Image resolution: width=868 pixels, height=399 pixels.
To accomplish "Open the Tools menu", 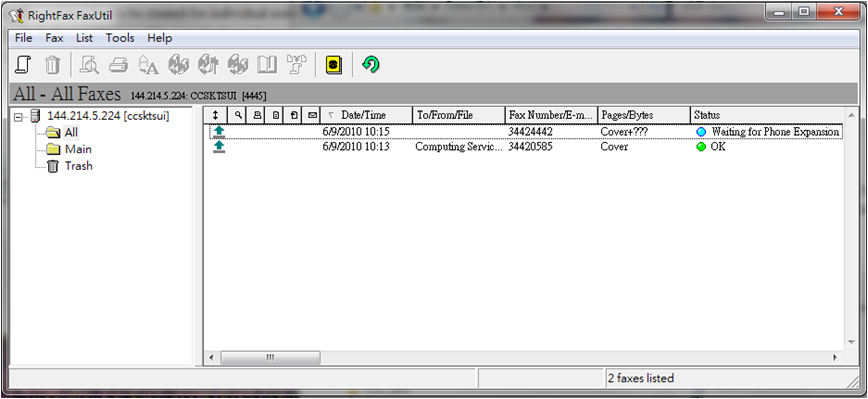I will click(120, 38).
